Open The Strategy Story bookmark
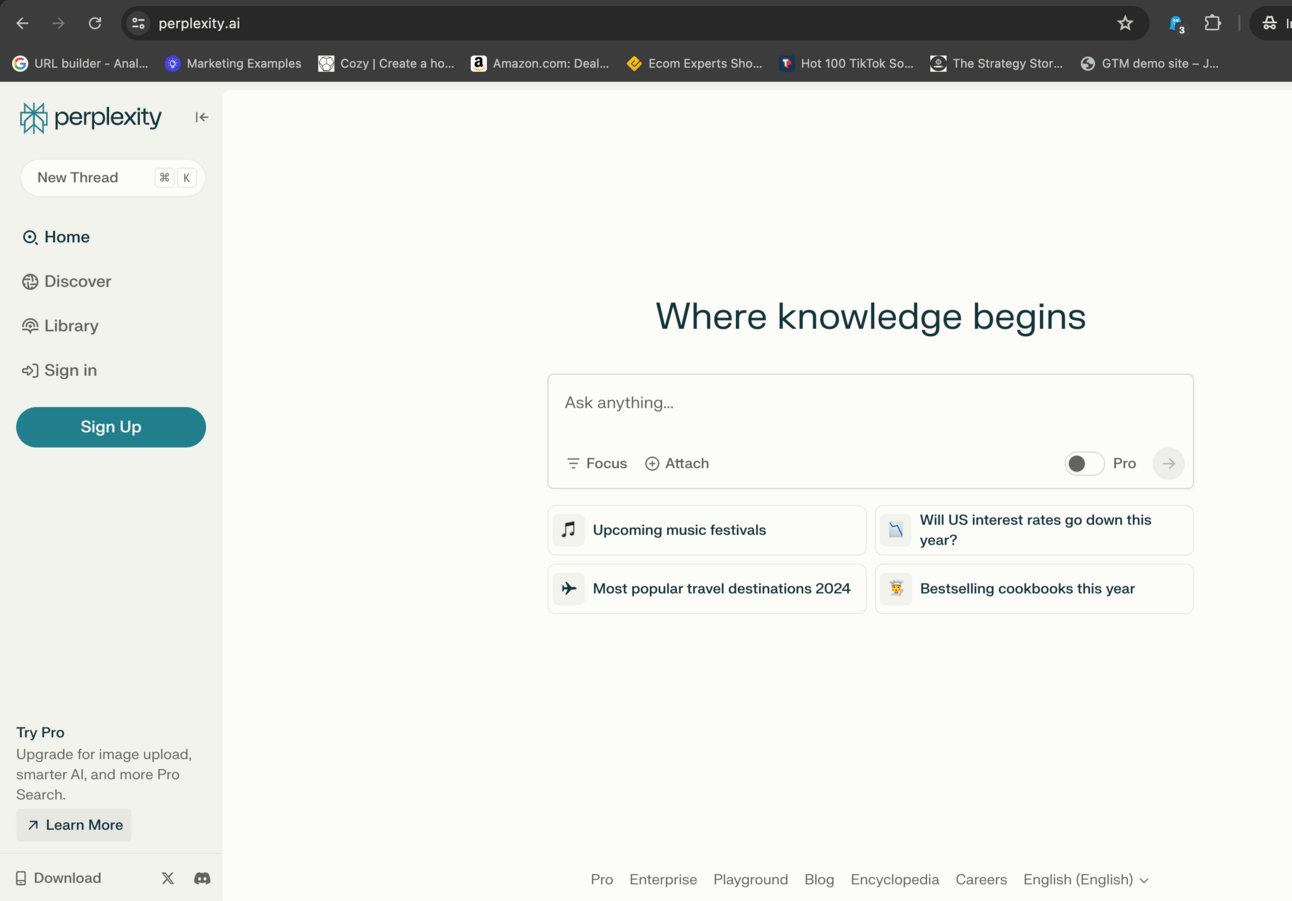 (997, 63)
